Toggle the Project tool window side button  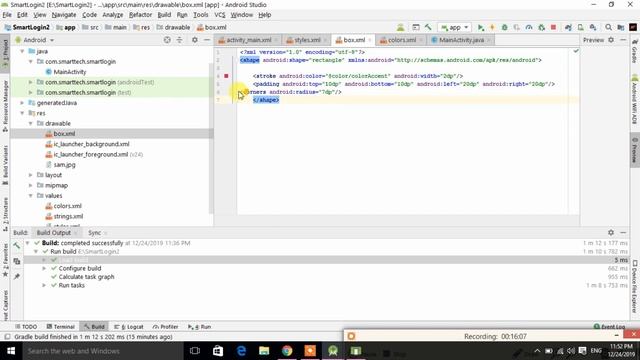pyautogui.click(x=5, y=53)
